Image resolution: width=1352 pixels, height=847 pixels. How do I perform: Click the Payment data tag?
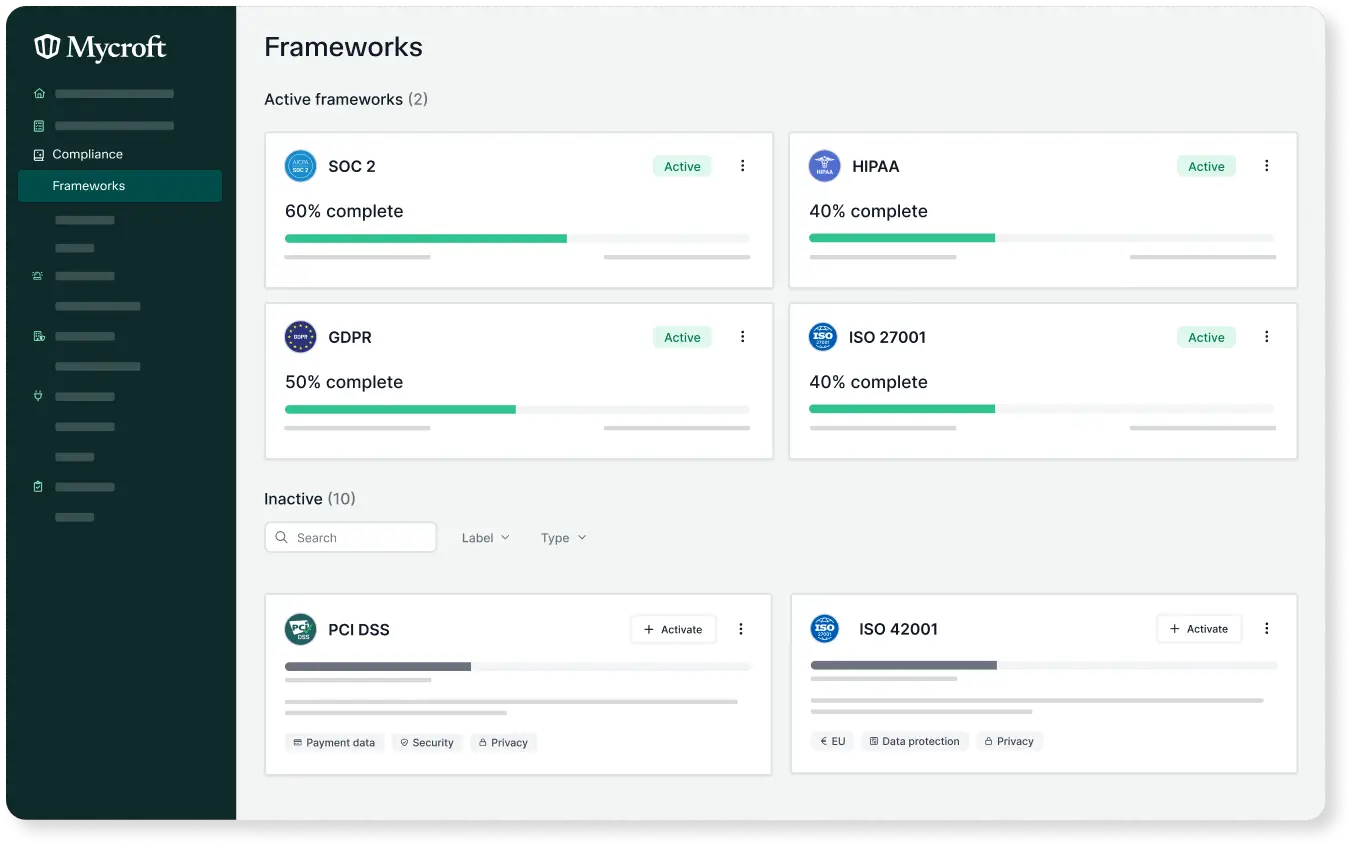(x=334, y=743)
